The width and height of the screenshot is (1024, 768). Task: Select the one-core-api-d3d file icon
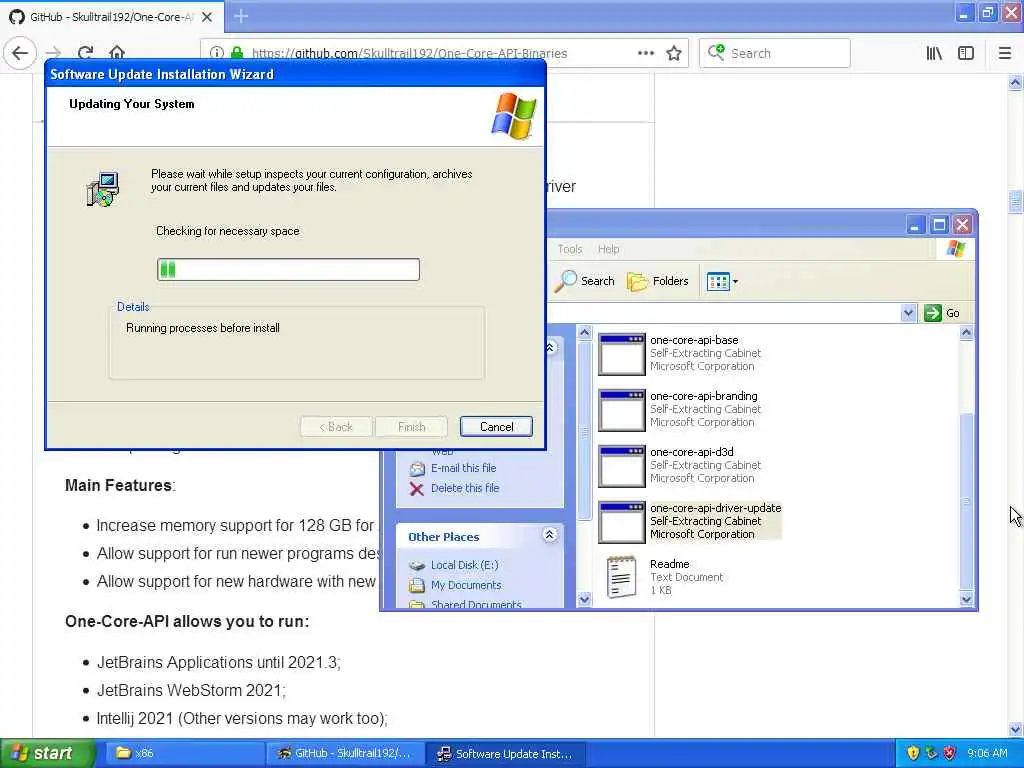[622, 466]
